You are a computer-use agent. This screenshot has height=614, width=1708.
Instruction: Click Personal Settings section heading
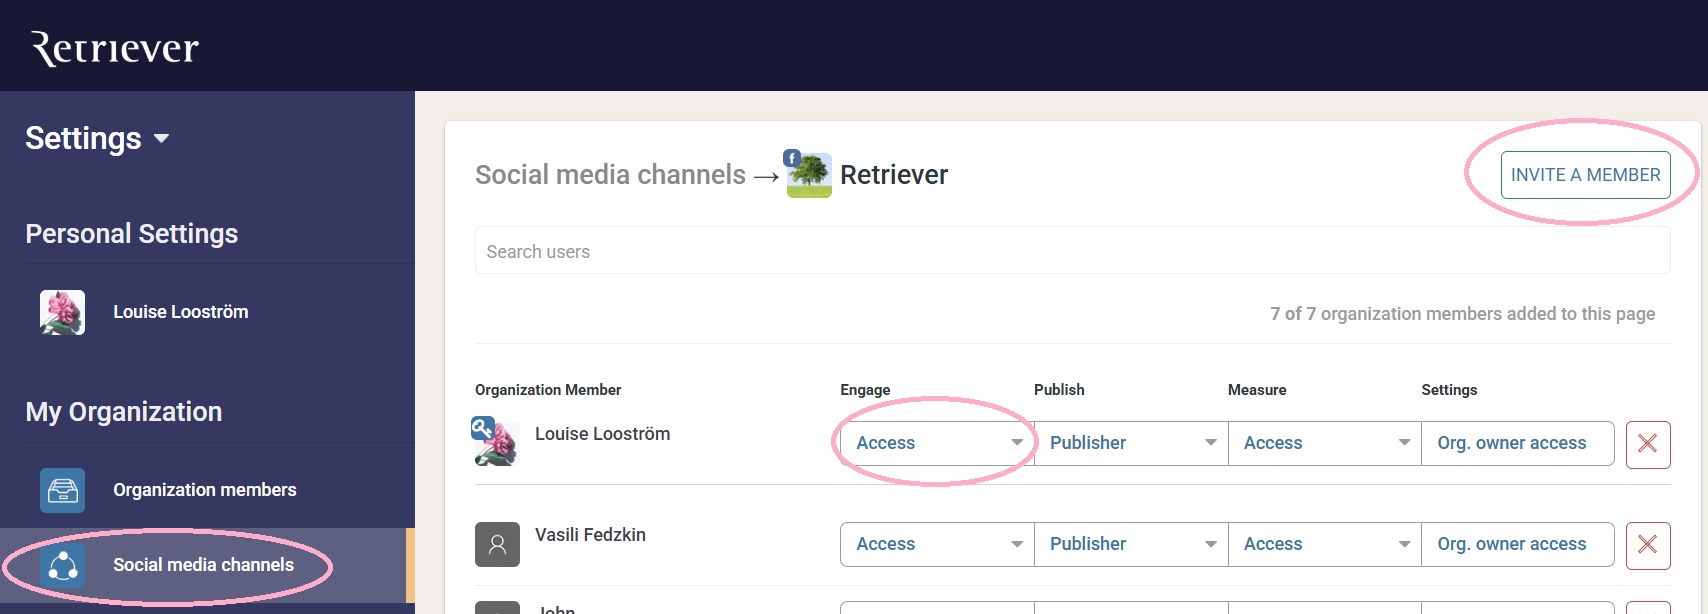click(132, 234)
